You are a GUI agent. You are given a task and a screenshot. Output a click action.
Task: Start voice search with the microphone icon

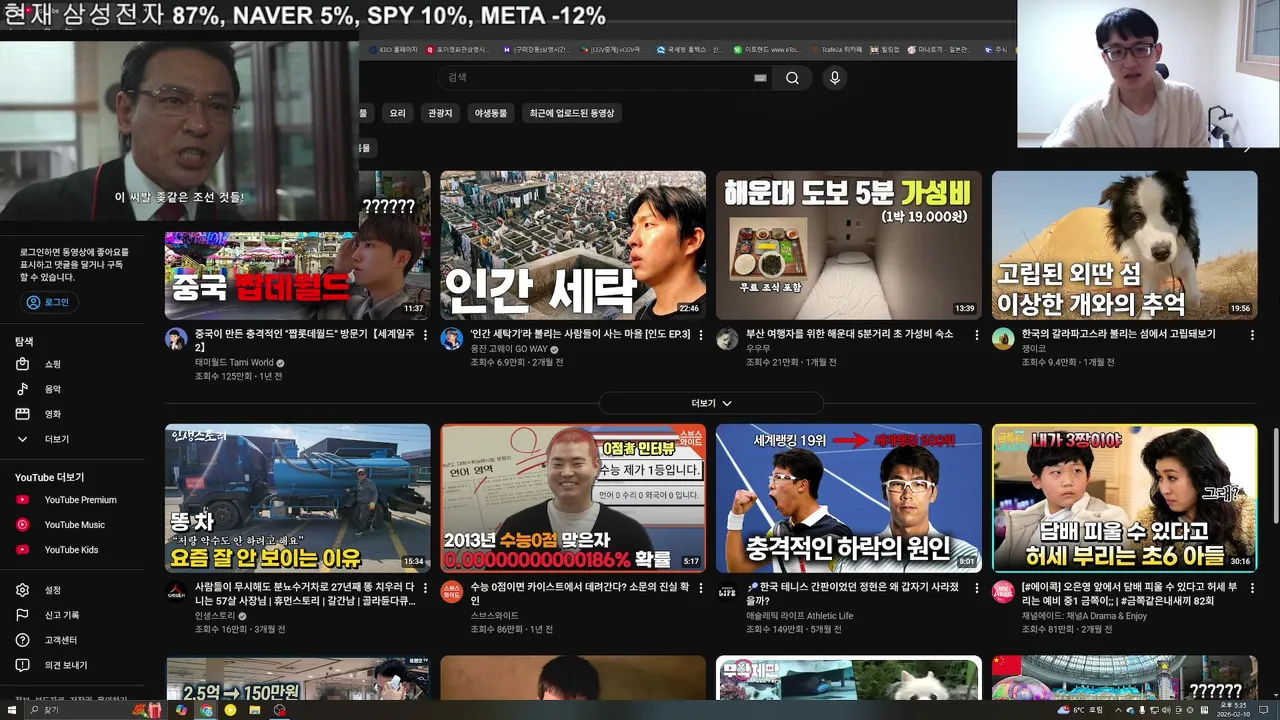click(x=834, y=78)
